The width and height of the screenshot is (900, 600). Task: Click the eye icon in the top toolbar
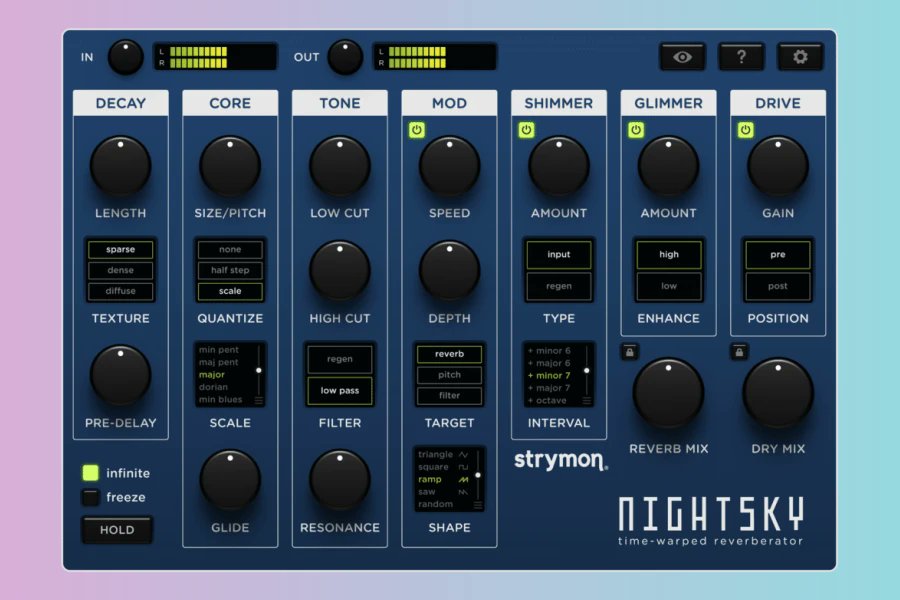tap(683, 57)
